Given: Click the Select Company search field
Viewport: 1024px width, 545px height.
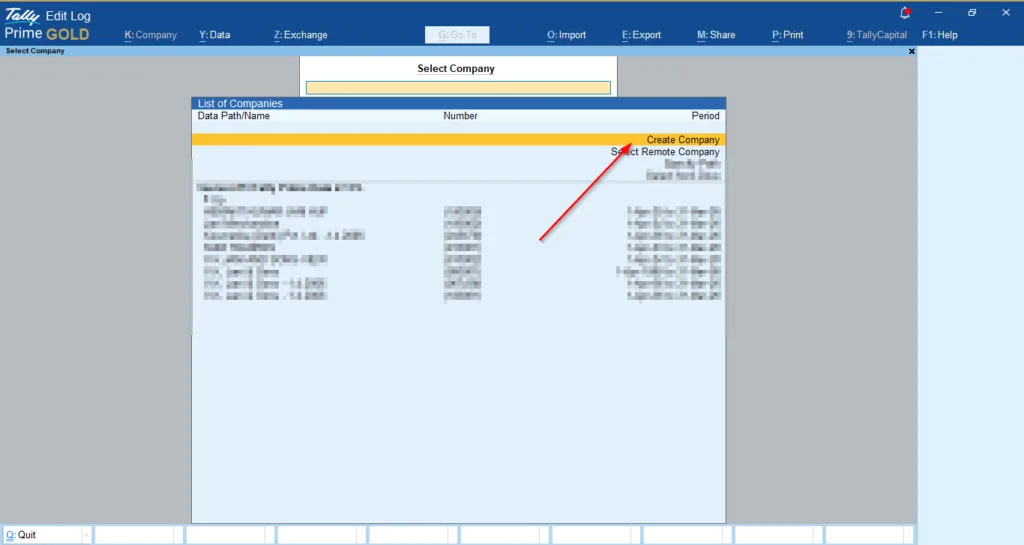Looking at the screenshot, I should 458,87.
